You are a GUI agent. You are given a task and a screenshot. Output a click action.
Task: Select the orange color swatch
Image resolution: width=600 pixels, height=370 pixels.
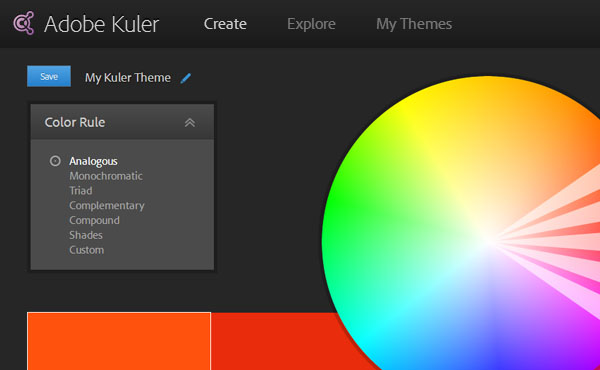(119, 341)
